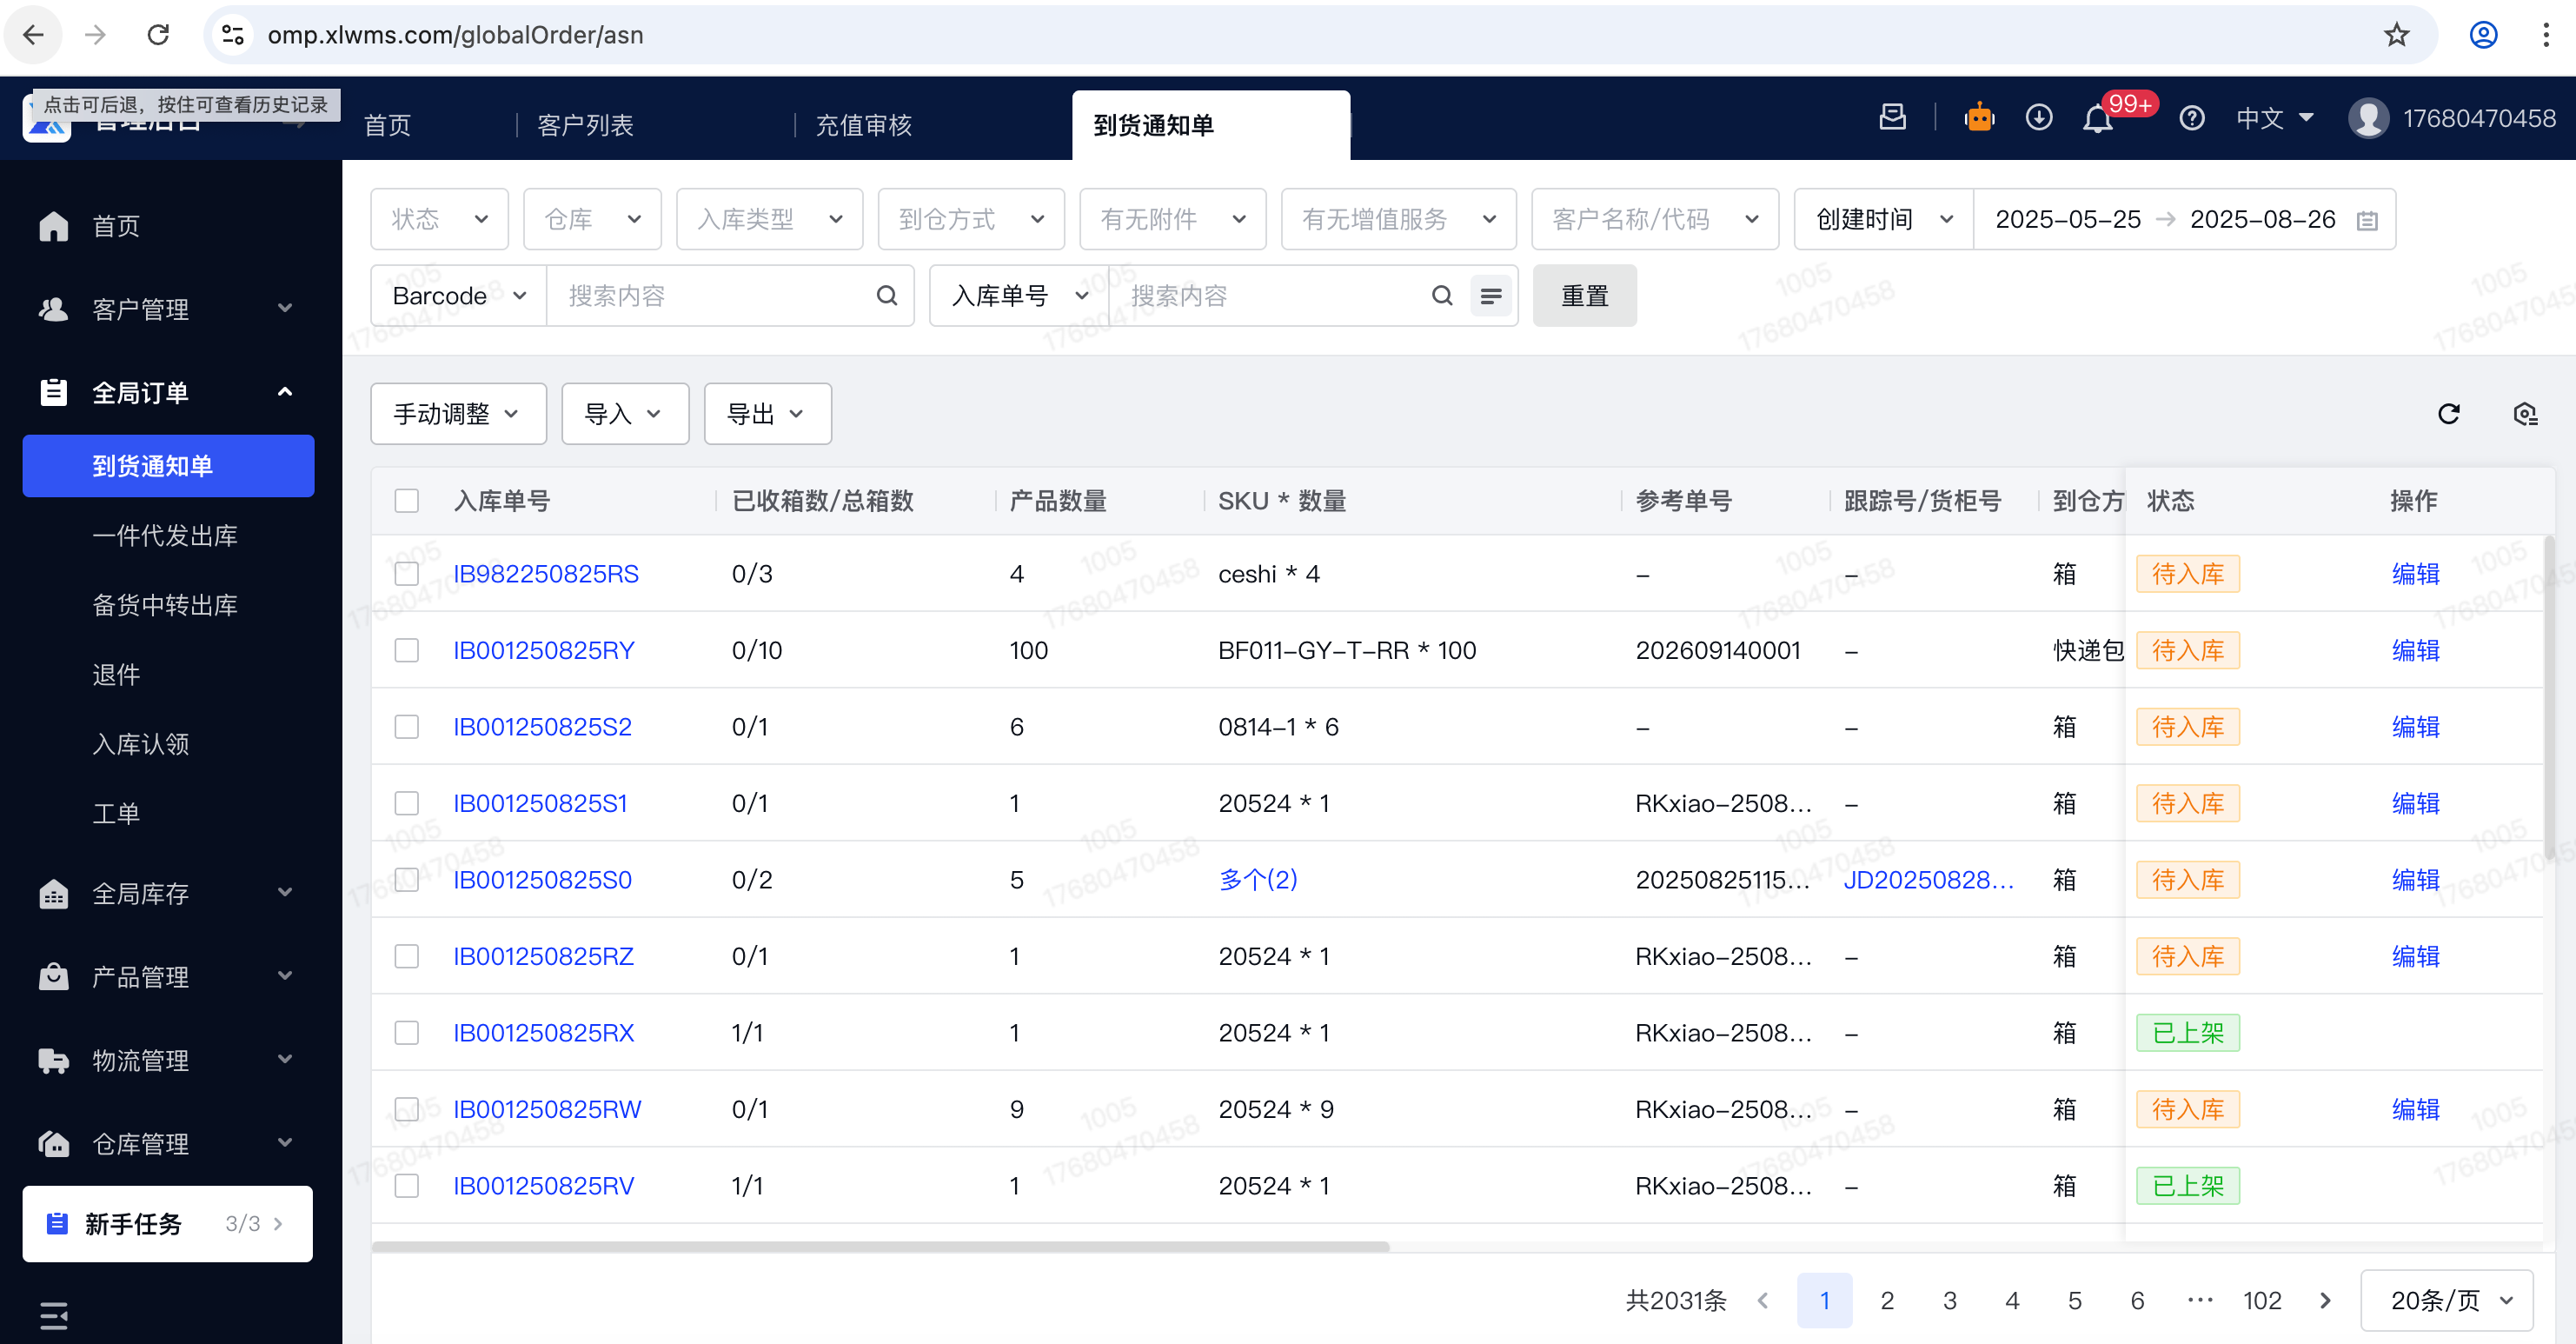2576x1344 pixels.
Task: Open the 客户名称/代码 dropdown
Action: click(x=1654, y=219)
